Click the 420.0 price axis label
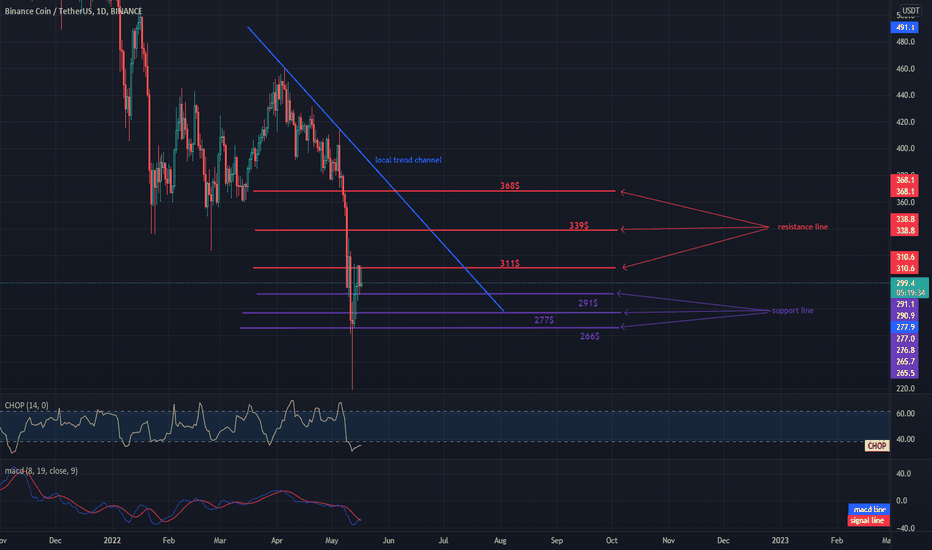 905,122
